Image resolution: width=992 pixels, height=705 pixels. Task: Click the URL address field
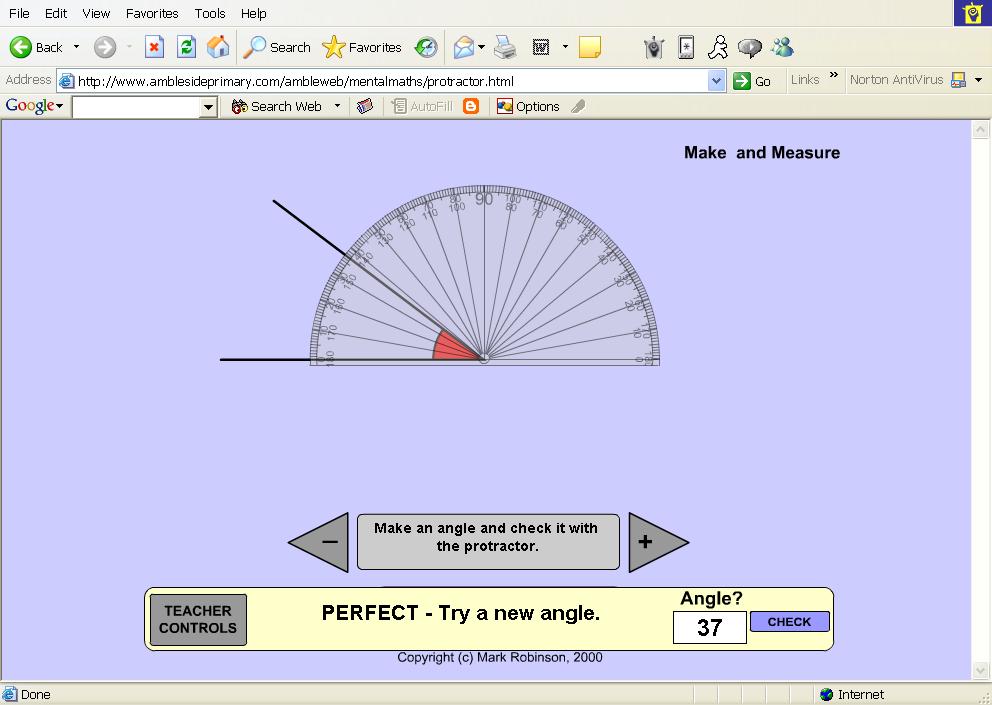(x=392, y=81)
